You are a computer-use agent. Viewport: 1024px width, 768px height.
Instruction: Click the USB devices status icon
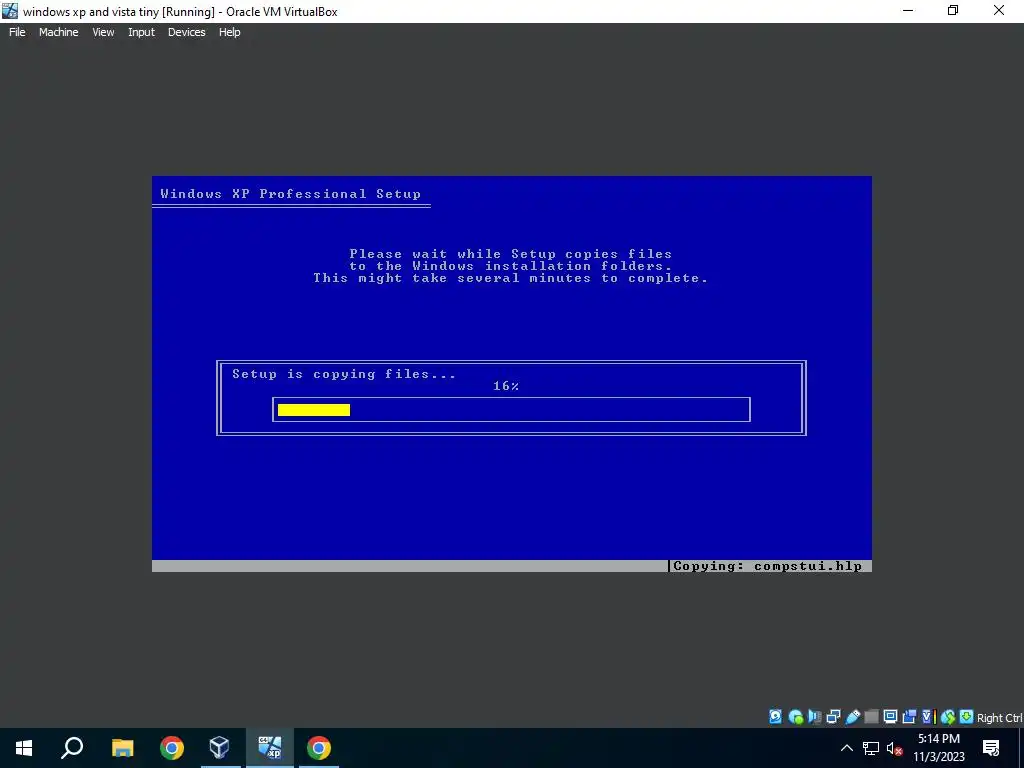tap(852, 717)
